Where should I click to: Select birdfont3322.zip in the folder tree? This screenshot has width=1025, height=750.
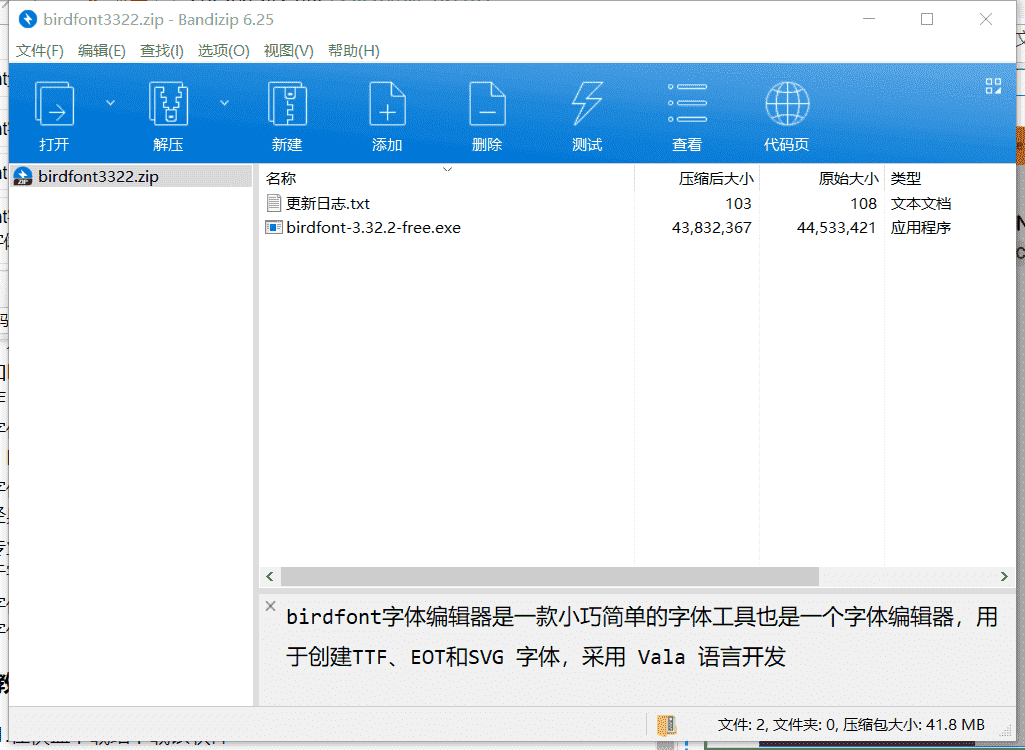[x=131, y=177]
